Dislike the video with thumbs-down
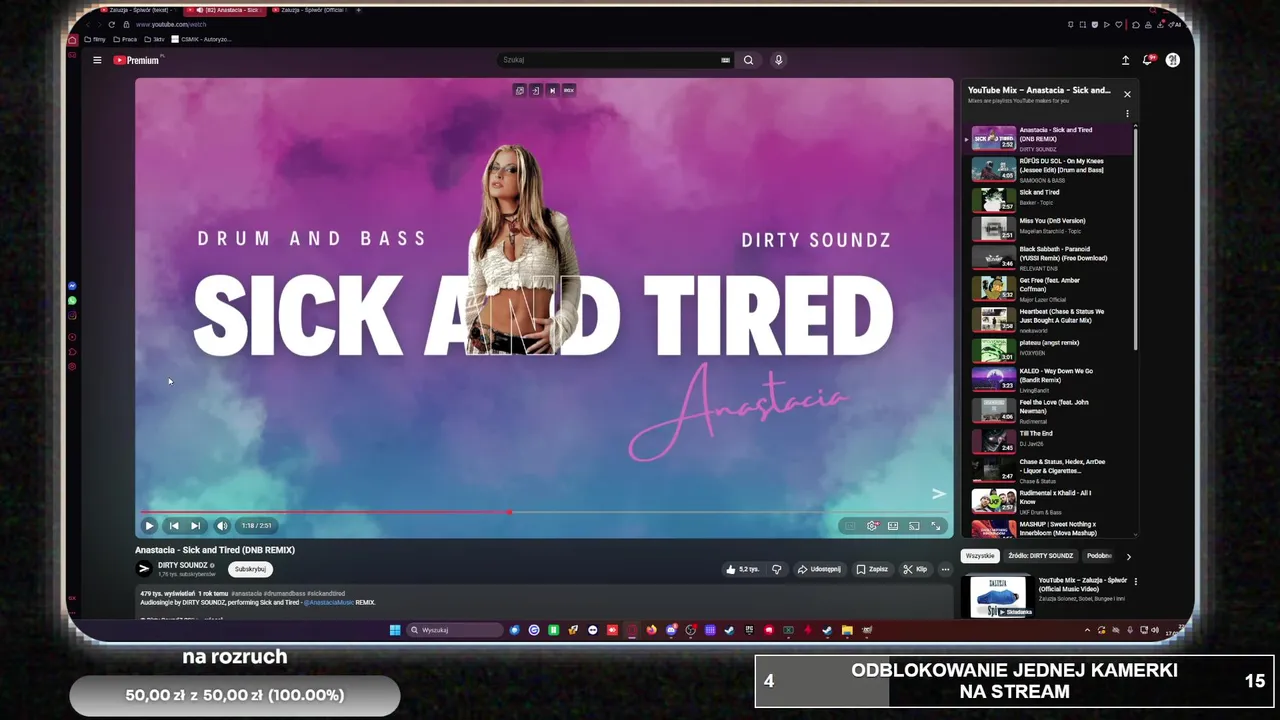 (776, 569)
